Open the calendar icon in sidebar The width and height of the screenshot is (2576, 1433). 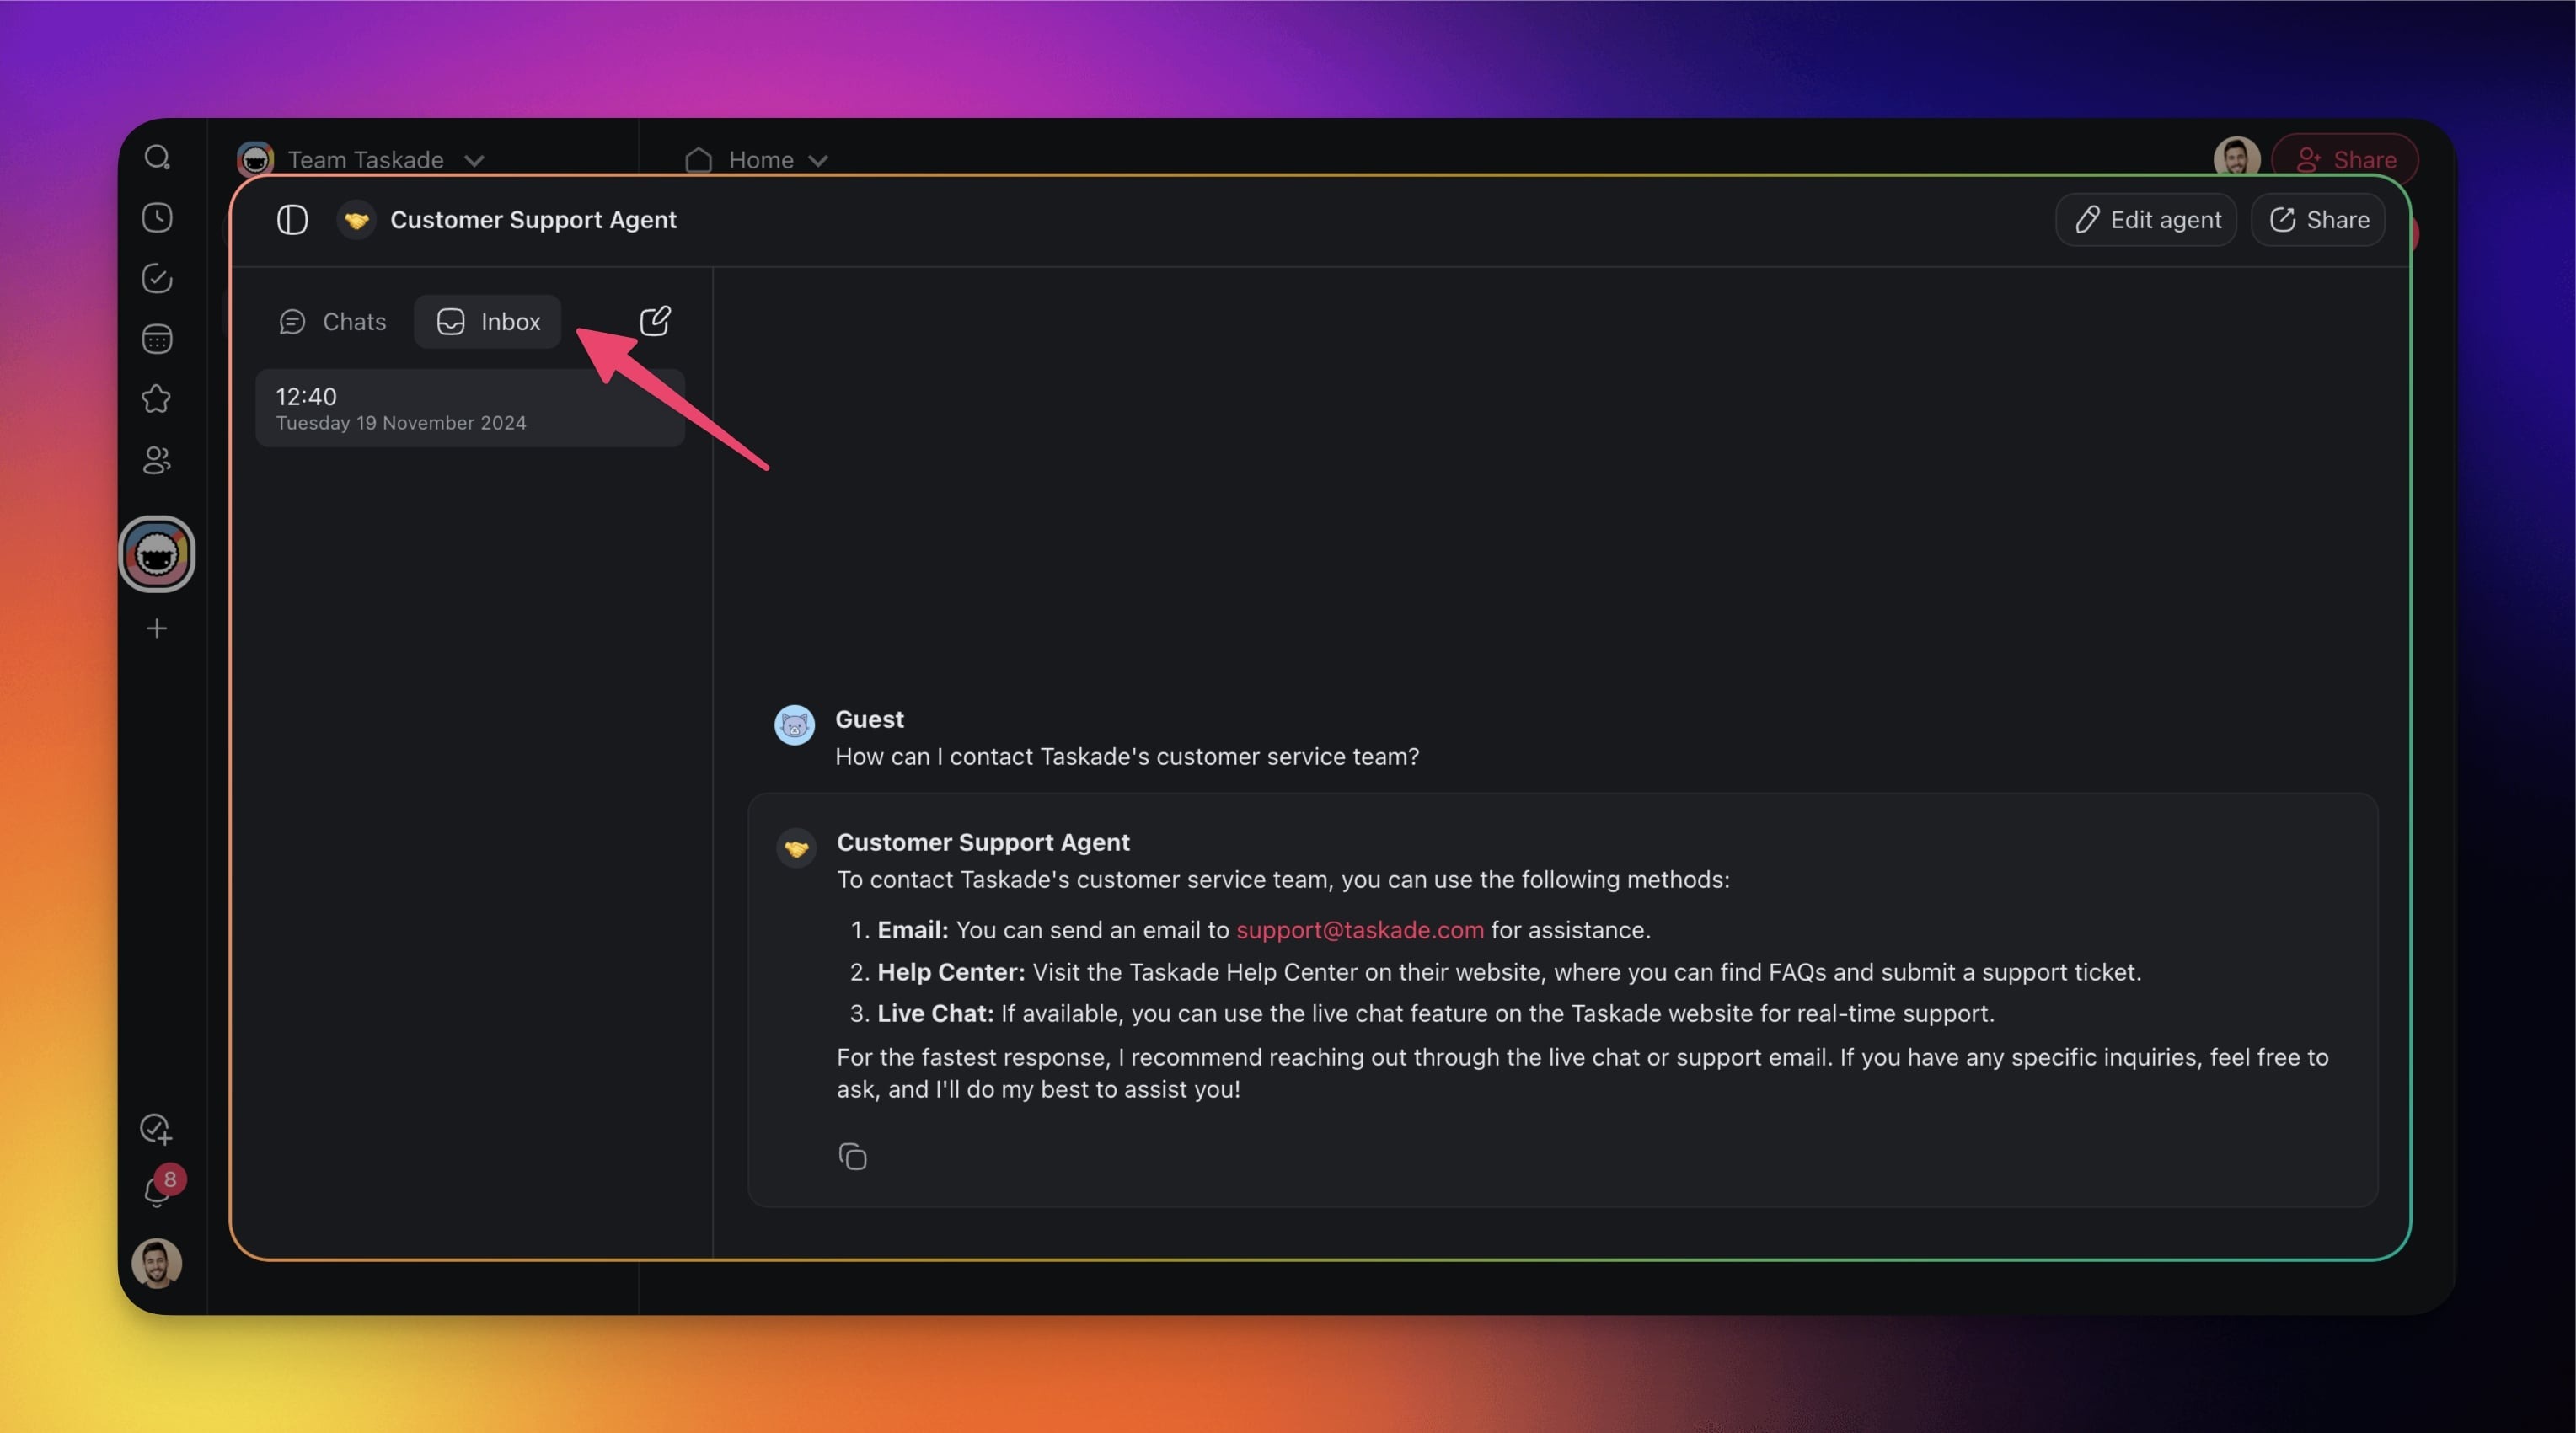[x=157, y=339]
